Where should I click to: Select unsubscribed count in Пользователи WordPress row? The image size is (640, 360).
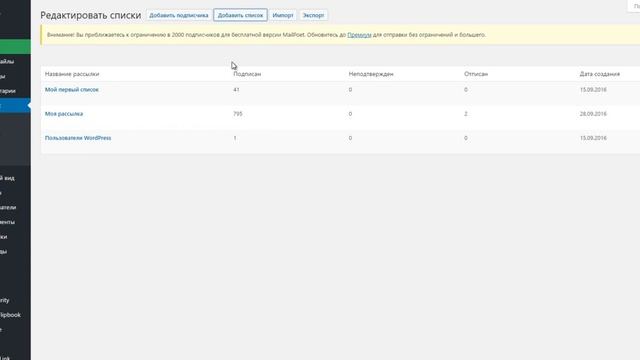click(x=466, y=138)
